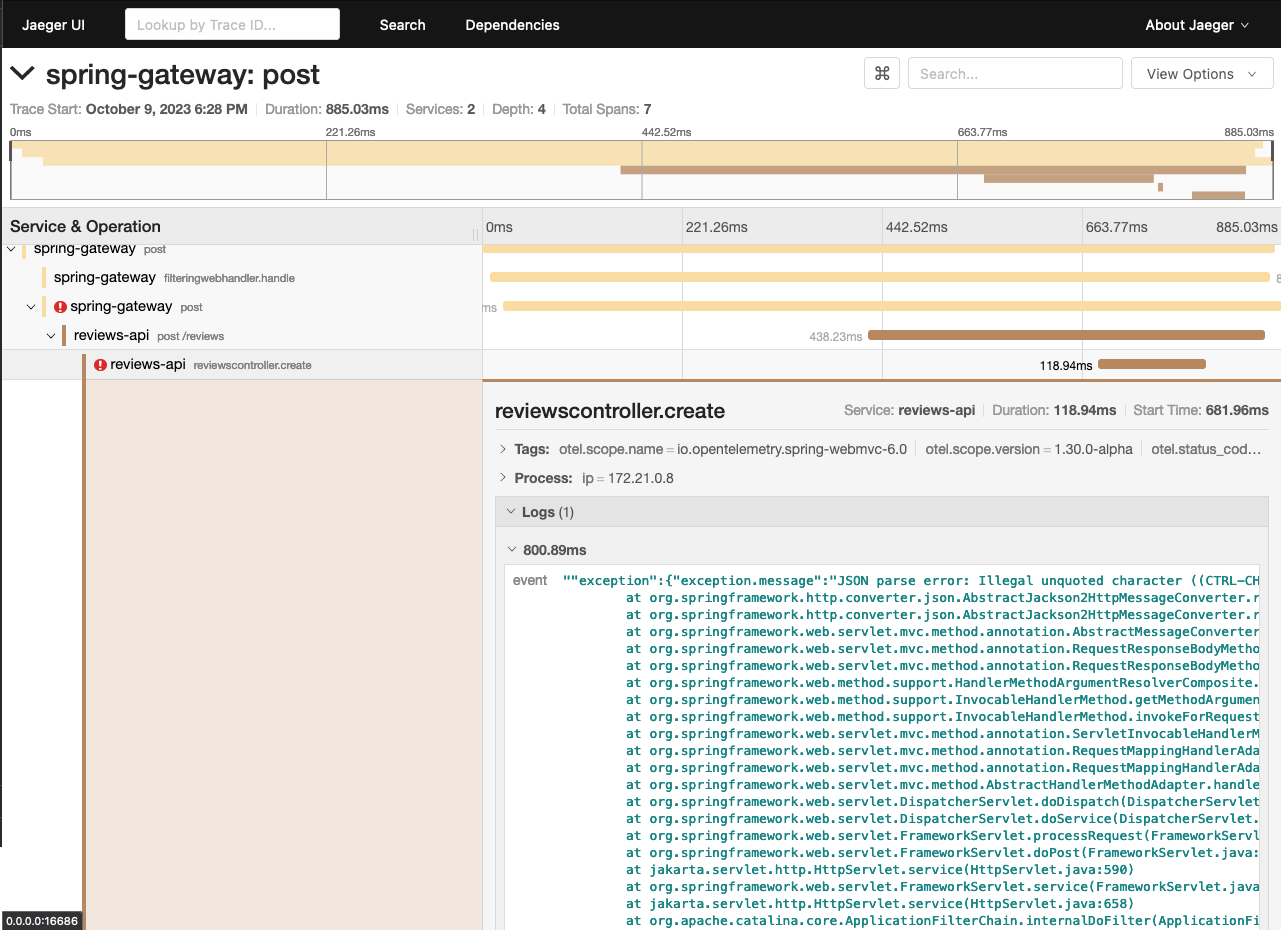Focus the trace Search input box

[x=1015, y=74]
